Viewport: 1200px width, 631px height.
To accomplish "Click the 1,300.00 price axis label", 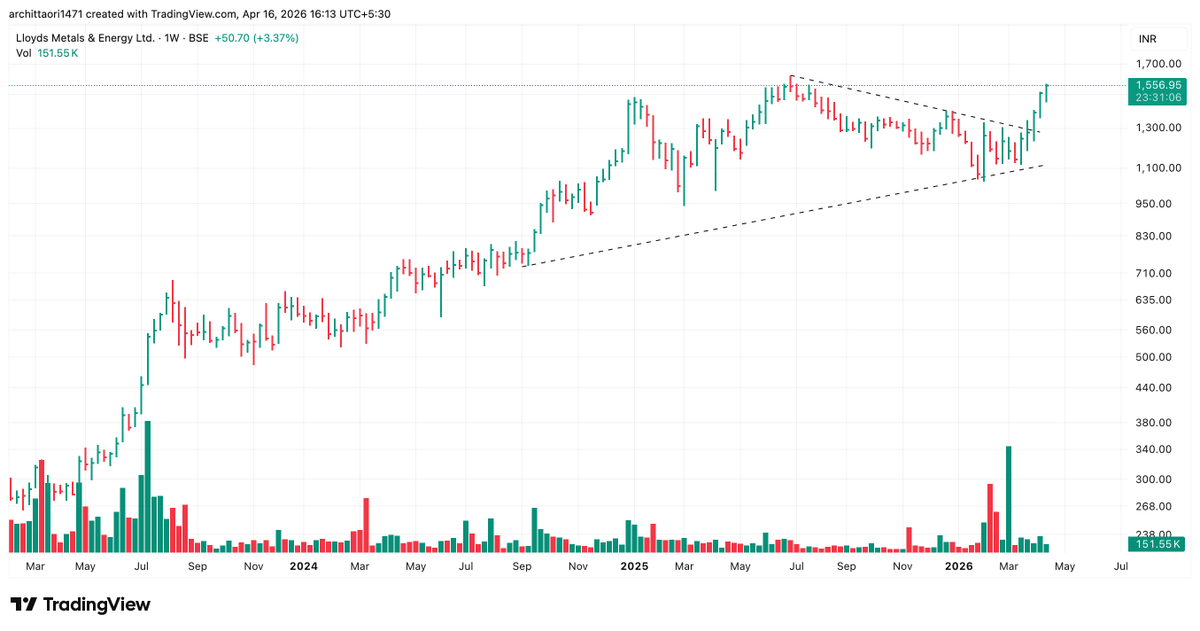I will point(1157,128).
